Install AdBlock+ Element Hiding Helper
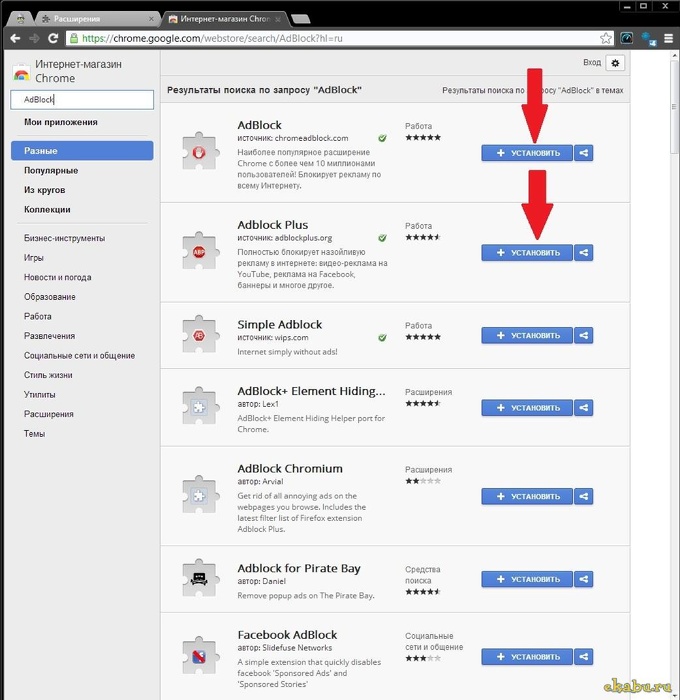Viewport: 680px width, 700px height. [x=527, y=408]
